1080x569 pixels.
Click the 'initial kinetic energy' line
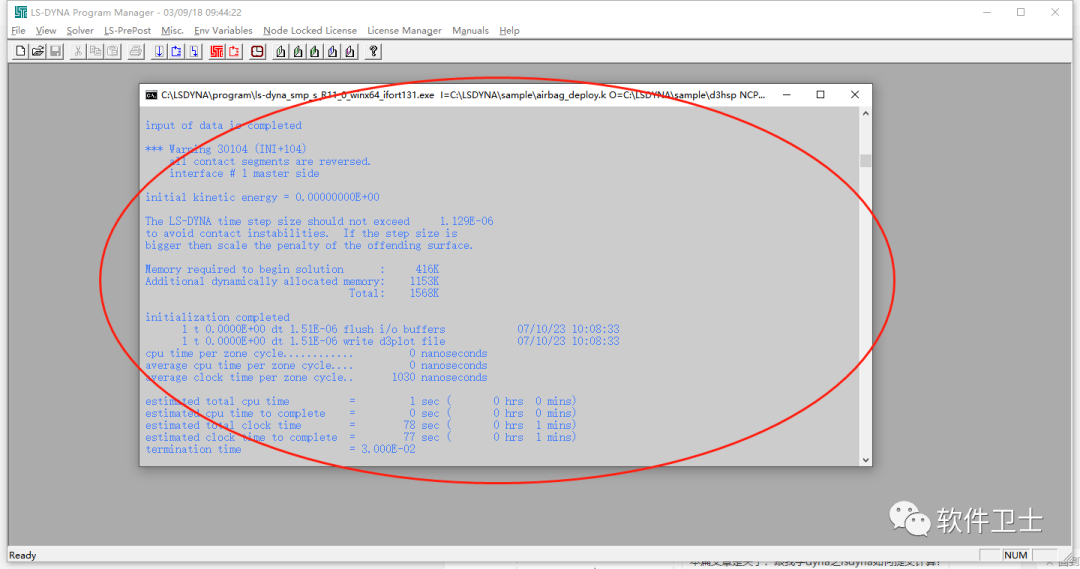(262, 197)
